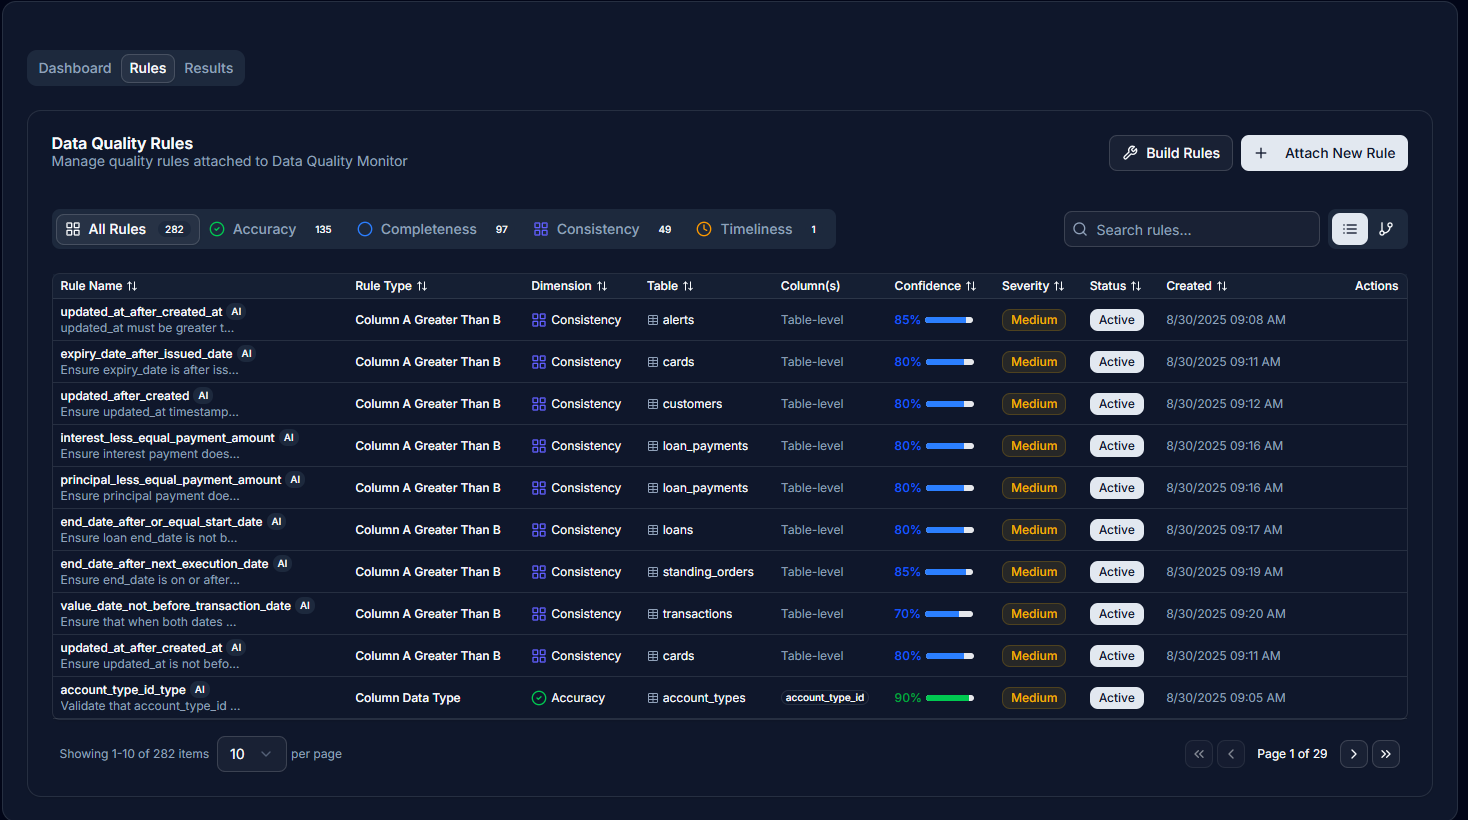This screenshot has width=1468, height=820.
Task: Sort by Table arrows icon
Action: pyautogui.click(x=688, y=286)
